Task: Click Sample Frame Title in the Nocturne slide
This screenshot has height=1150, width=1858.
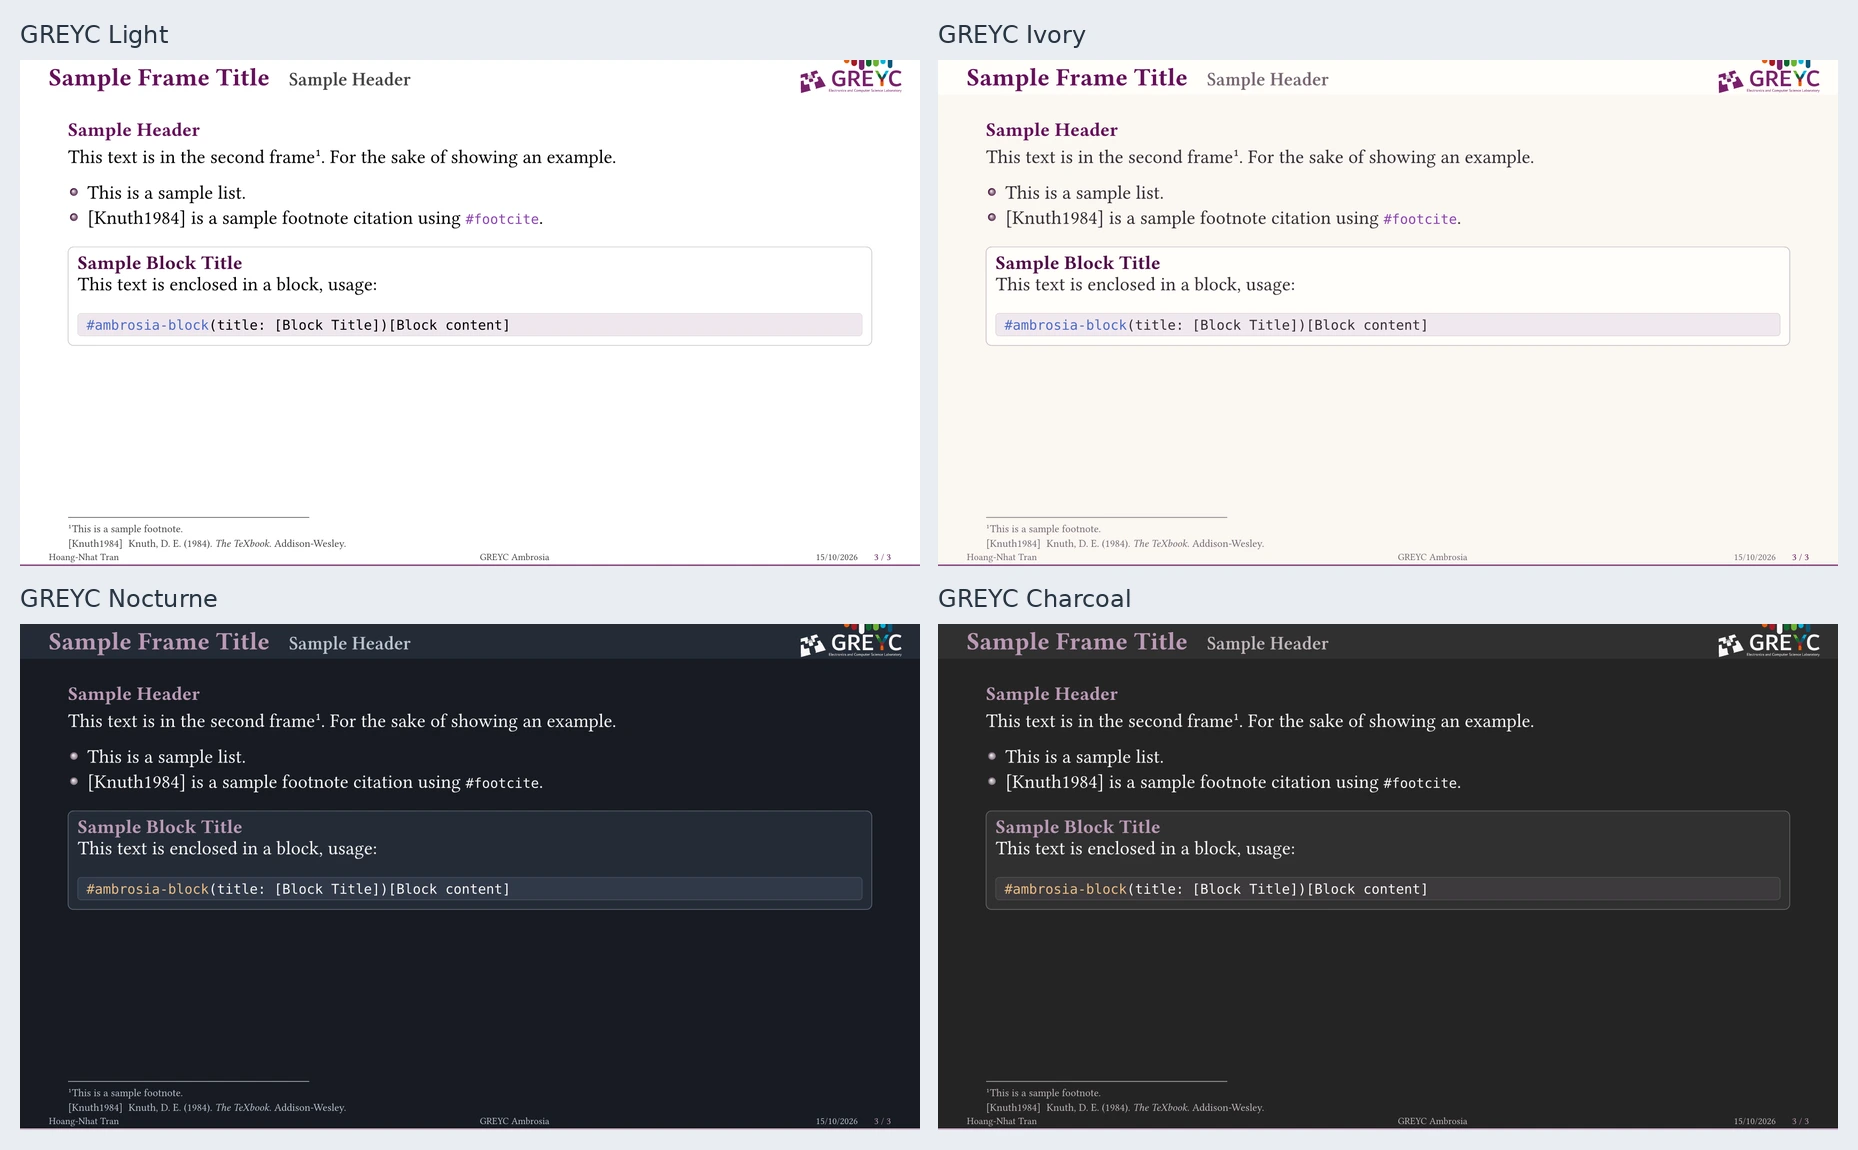Action: click(x=159, y=642)
